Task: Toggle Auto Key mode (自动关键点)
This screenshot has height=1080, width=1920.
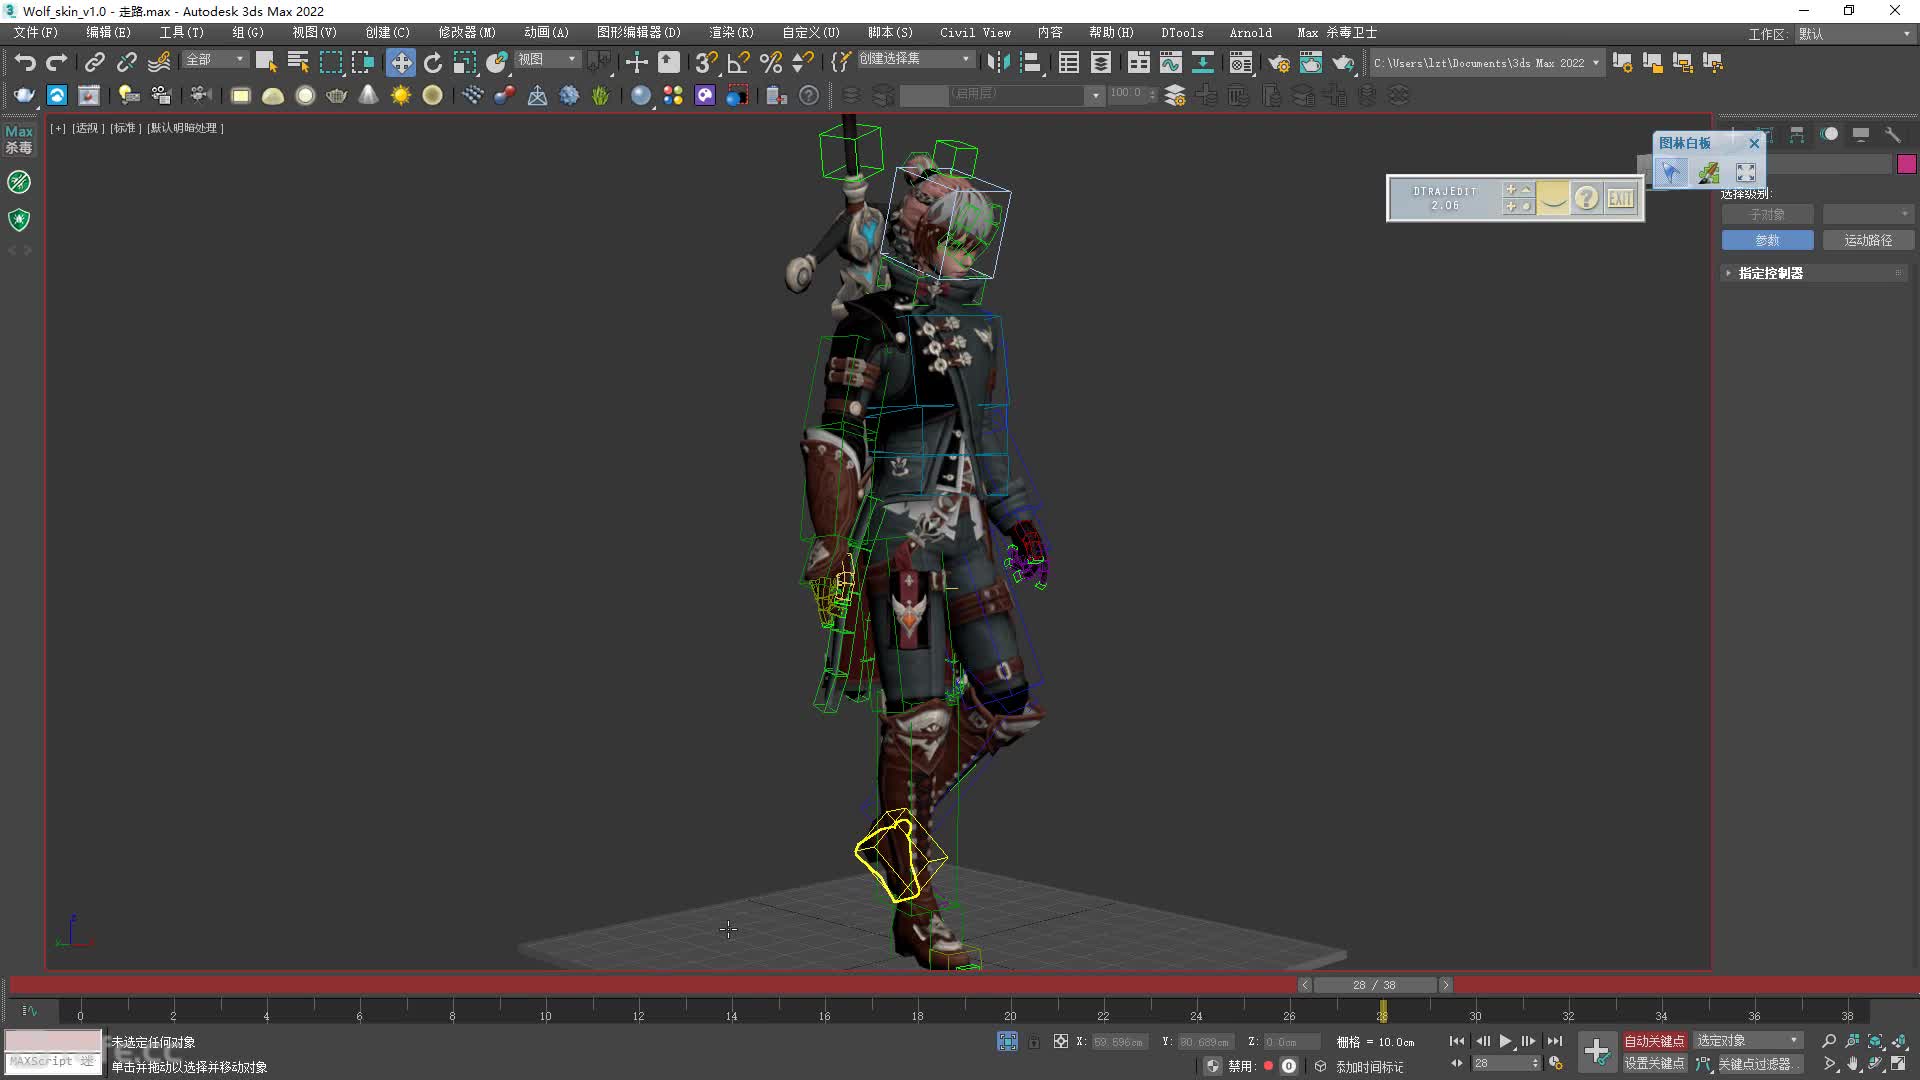Action: (1654, 1041)
